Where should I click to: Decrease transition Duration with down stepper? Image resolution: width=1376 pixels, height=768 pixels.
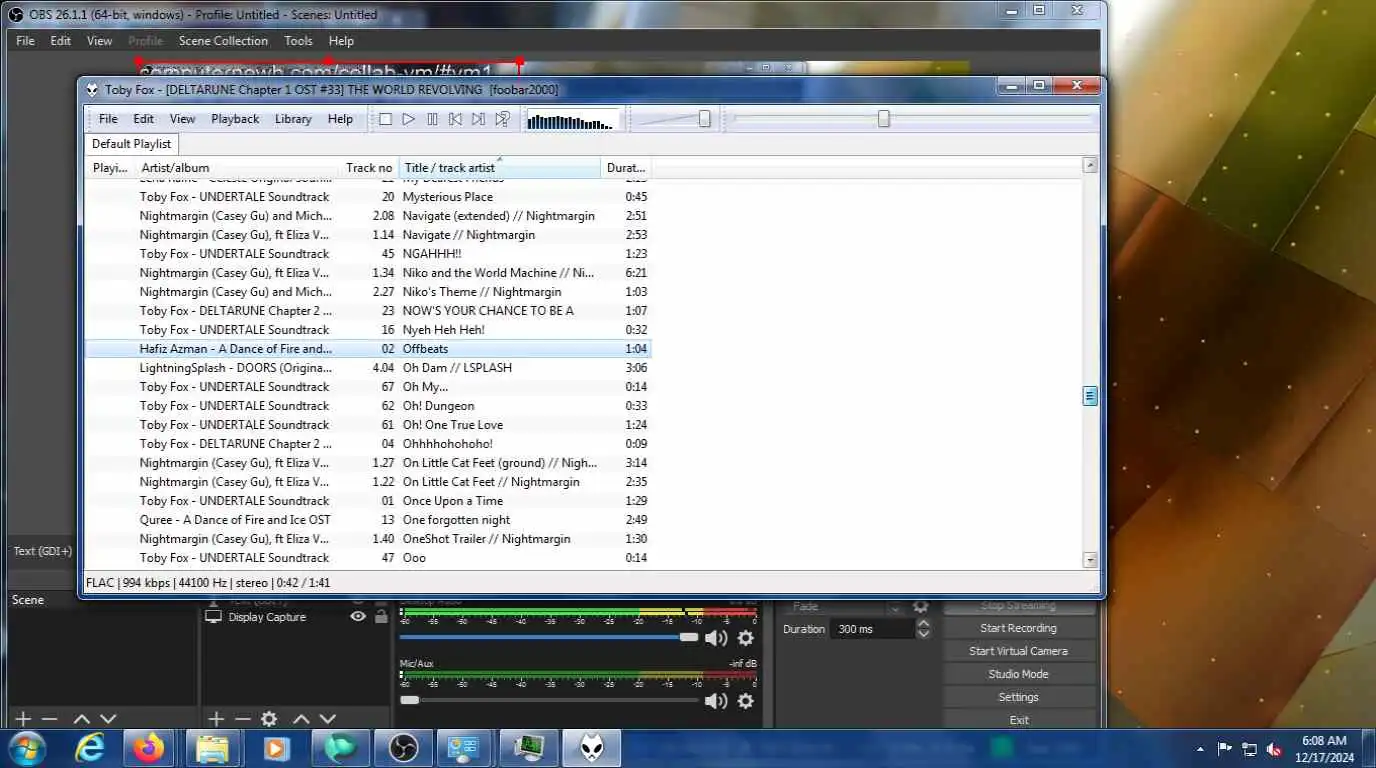[x=924, y=634]
